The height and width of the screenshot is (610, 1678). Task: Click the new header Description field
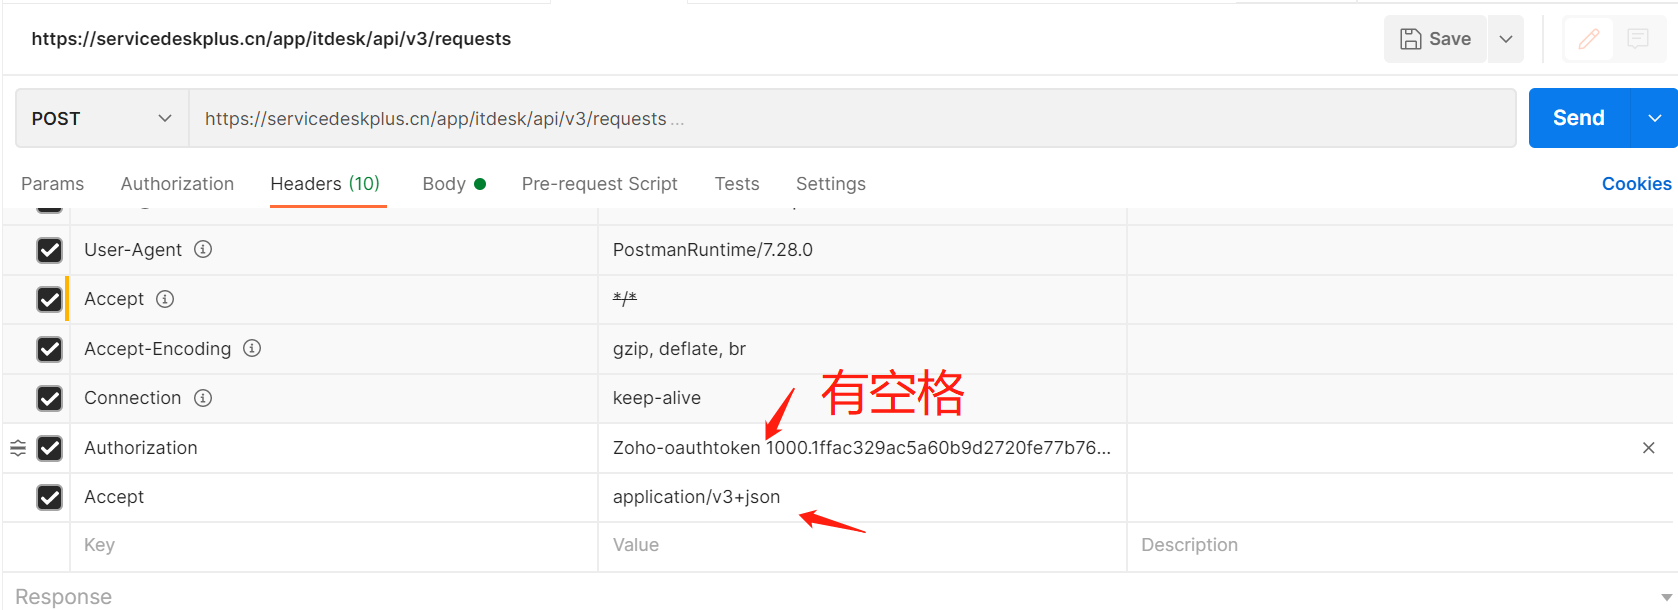pos(1400,545)
